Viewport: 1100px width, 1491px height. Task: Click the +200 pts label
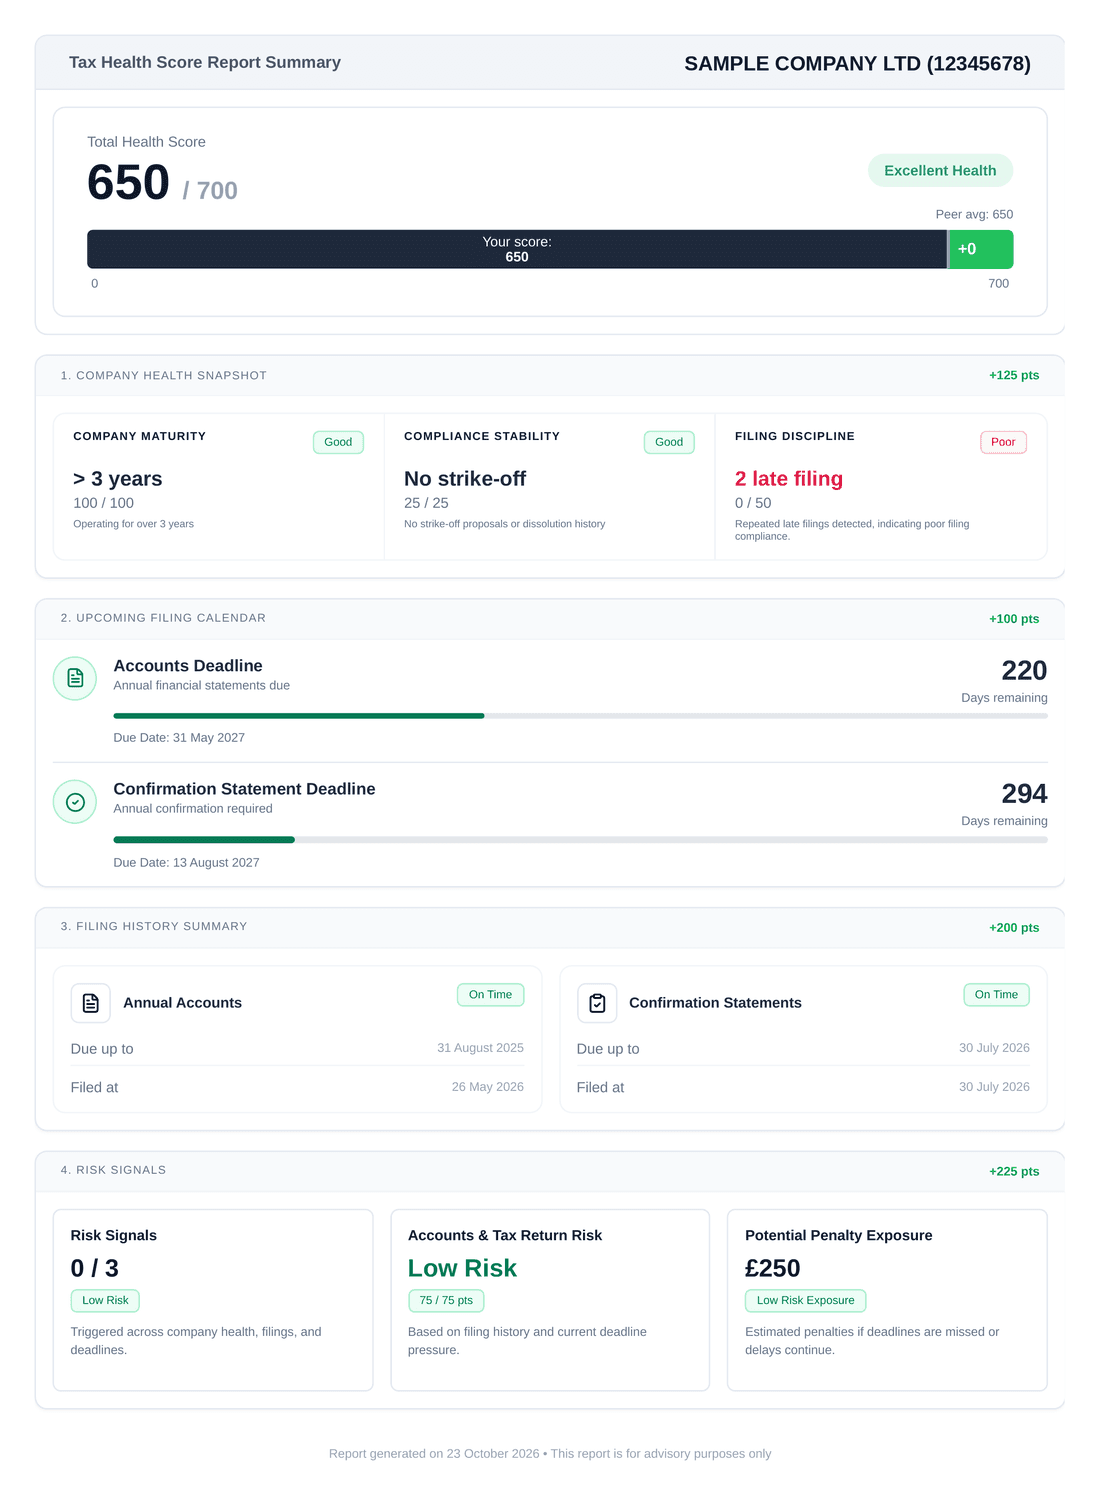point(1014,928)
